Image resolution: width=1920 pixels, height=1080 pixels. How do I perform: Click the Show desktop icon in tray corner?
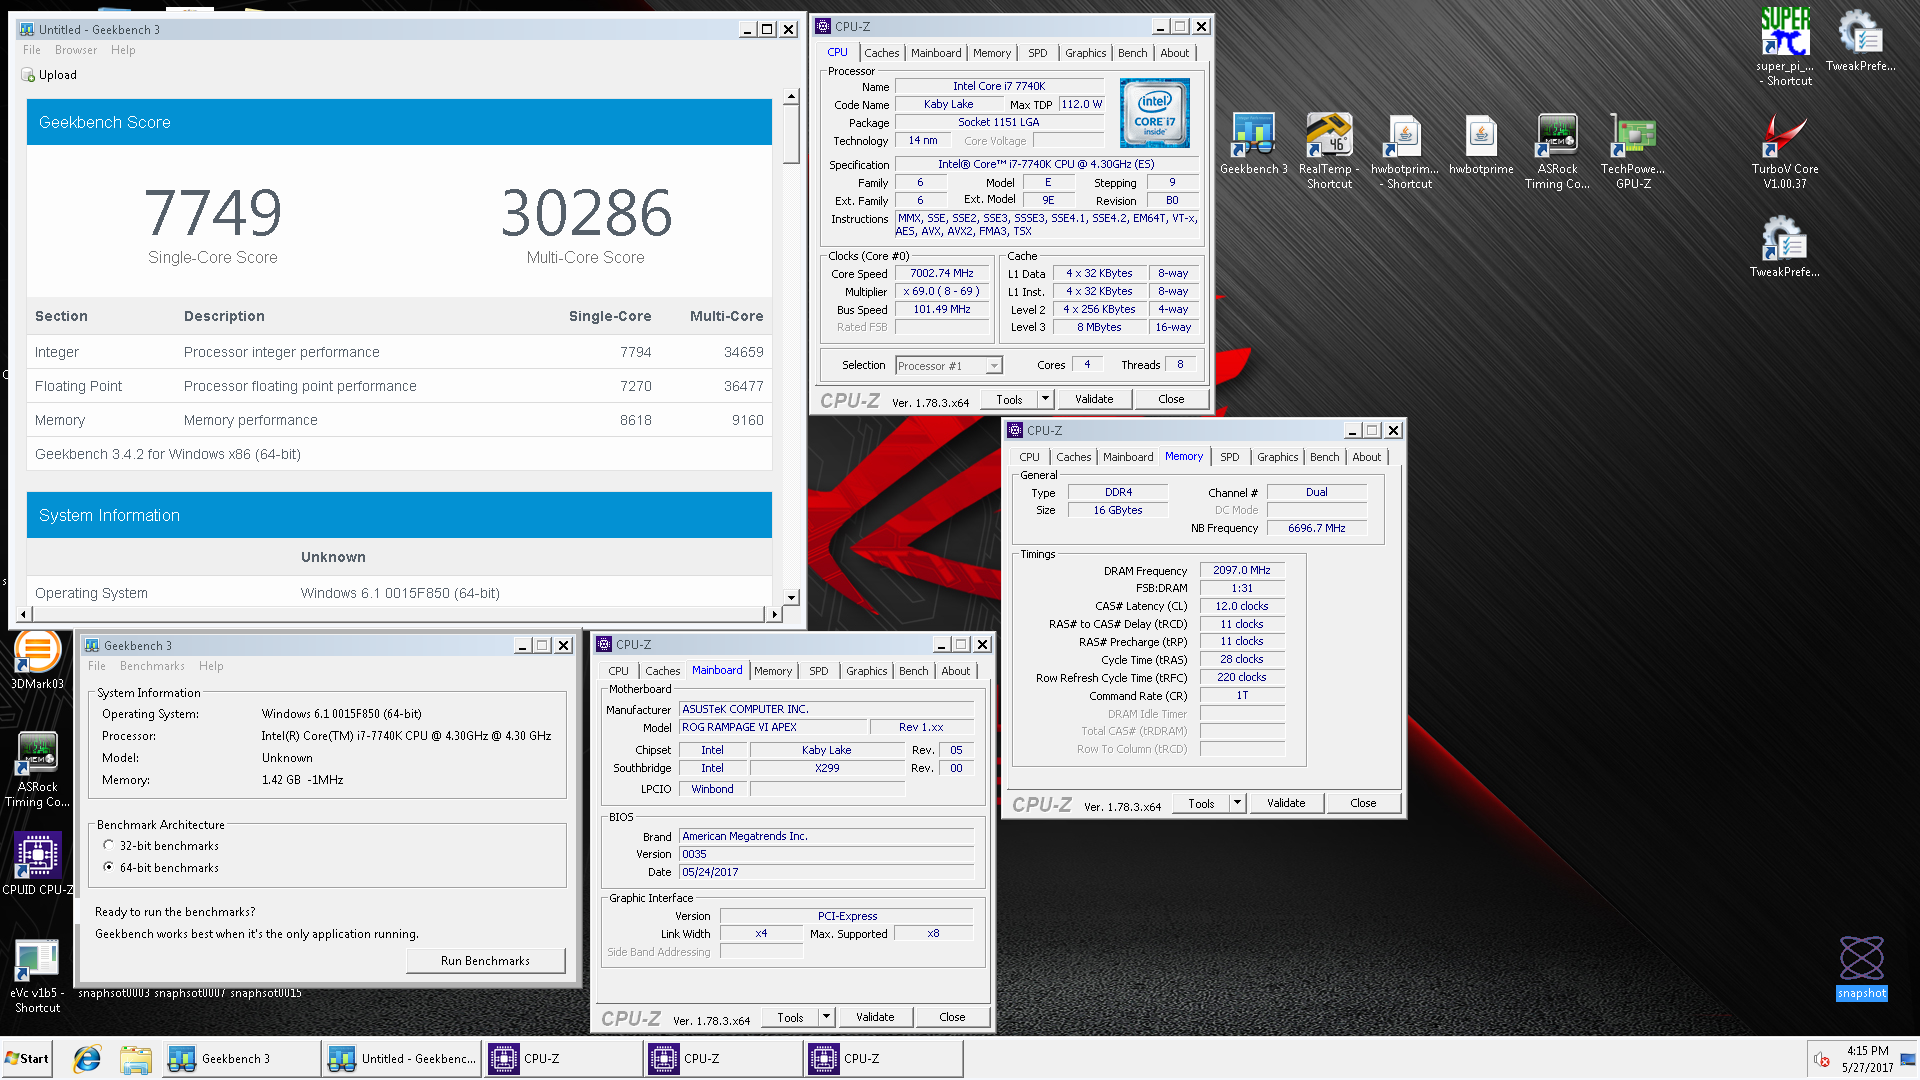coord(1909,1059)
